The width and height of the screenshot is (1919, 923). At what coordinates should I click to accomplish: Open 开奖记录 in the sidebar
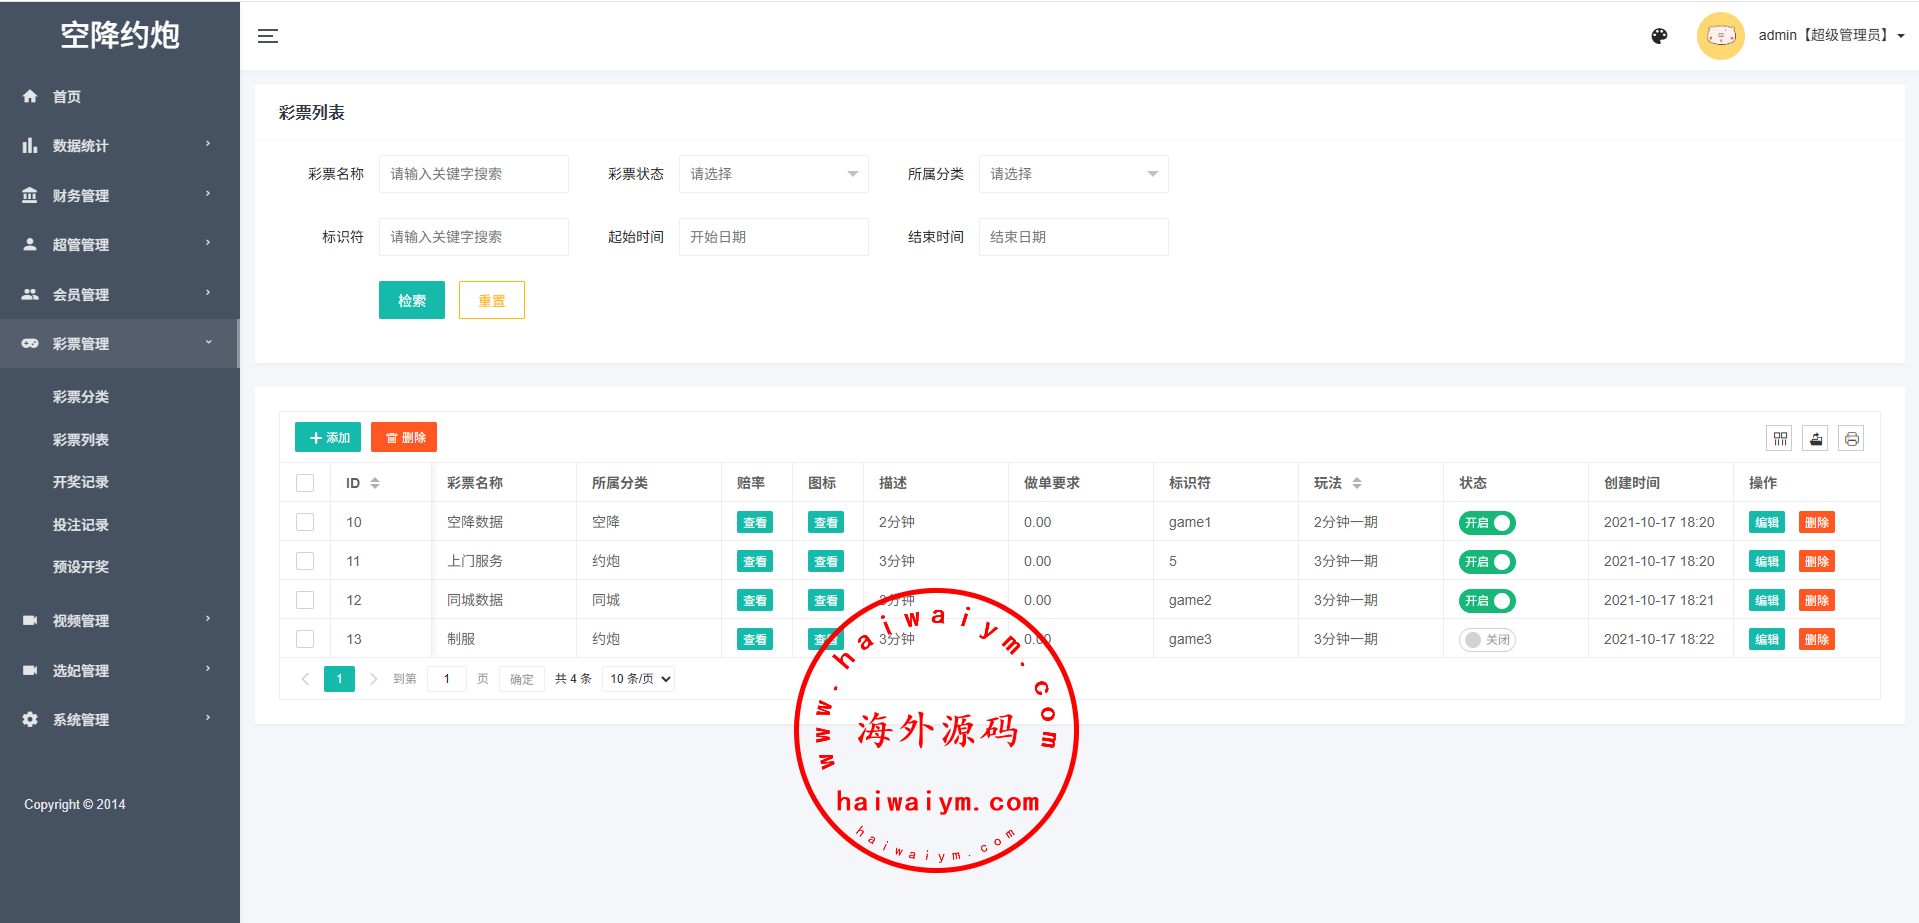[81, 482]
